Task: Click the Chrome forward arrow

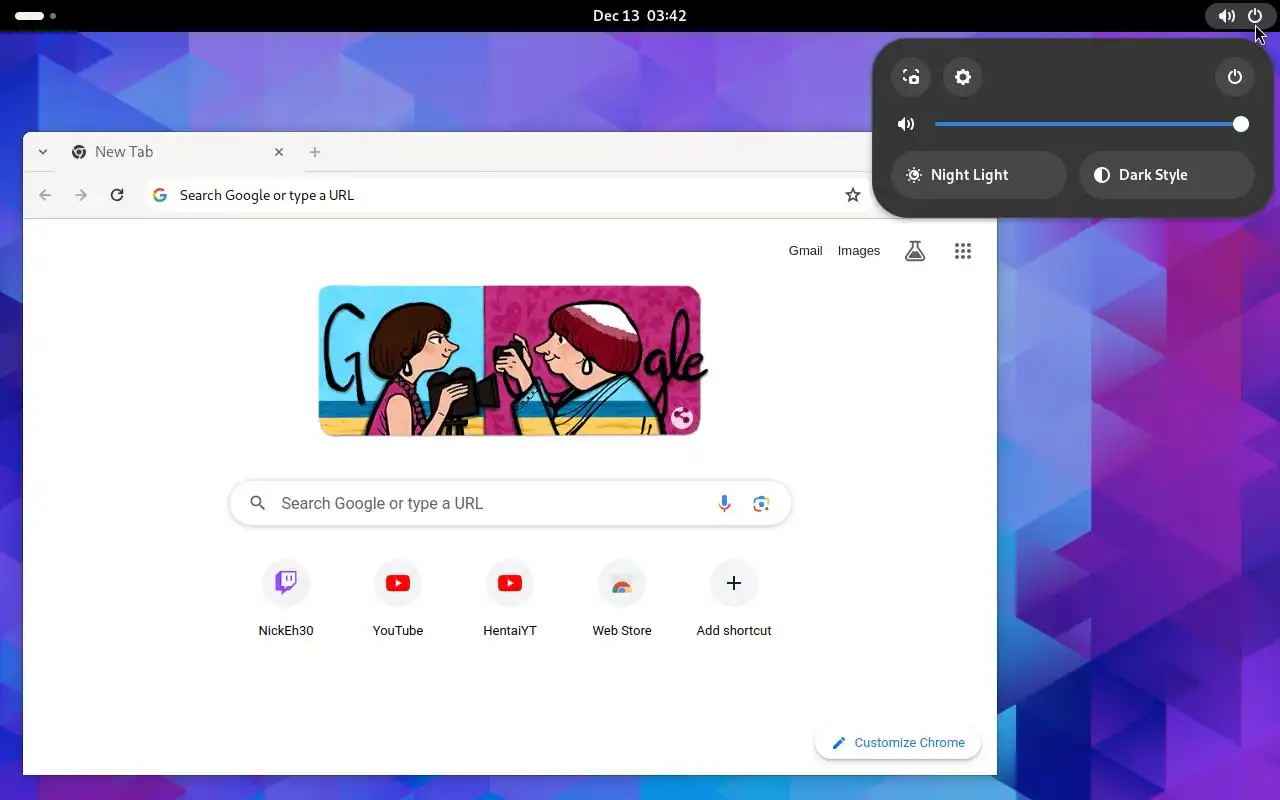Action: tap(81, 195)
